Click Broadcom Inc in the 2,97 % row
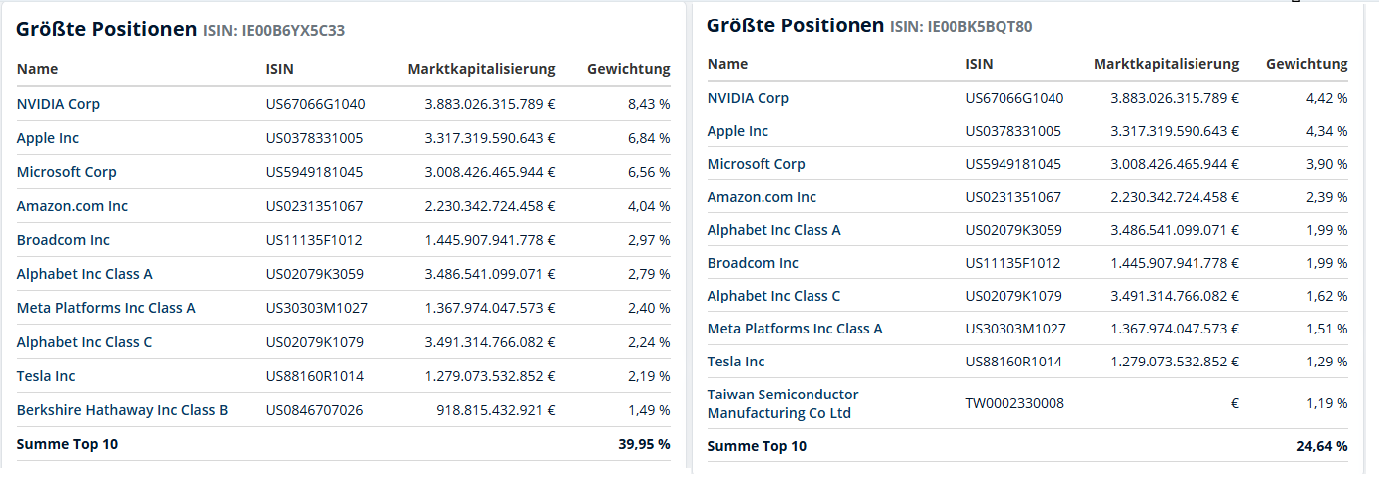Viewport: 1379px width, 483px height. point(63,240)
